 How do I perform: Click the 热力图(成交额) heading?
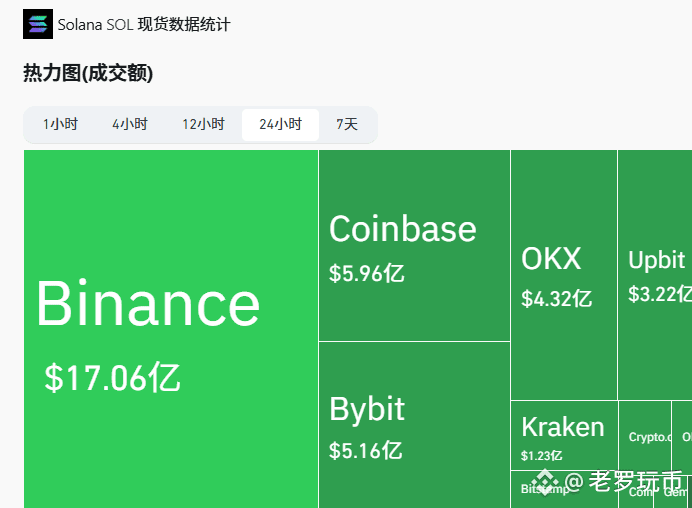pos(88,73)
